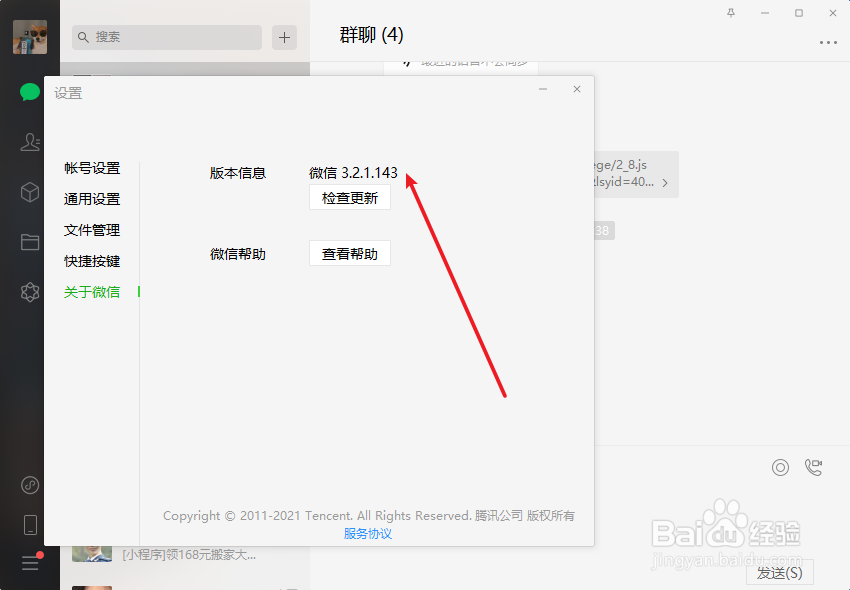This screenshot has width=850, height=590.
Task: Click the search box in chat list
Action: 167,37
